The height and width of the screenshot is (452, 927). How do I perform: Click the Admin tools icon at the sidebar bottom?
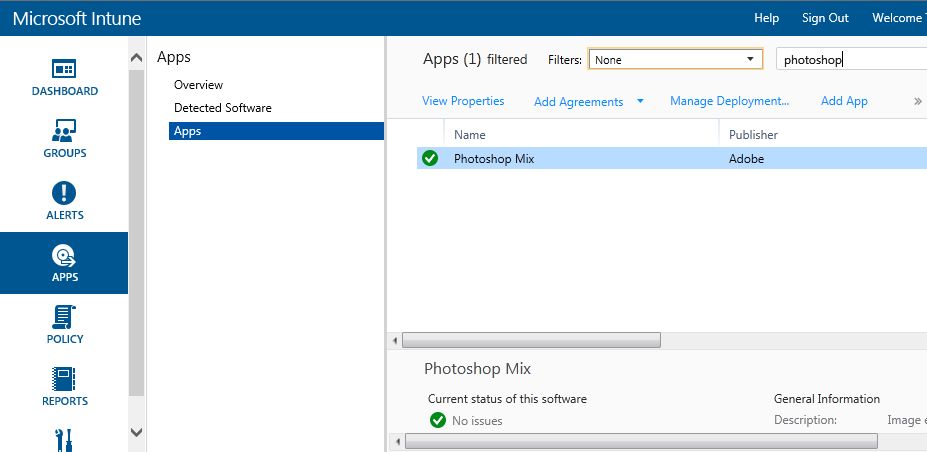64,440
